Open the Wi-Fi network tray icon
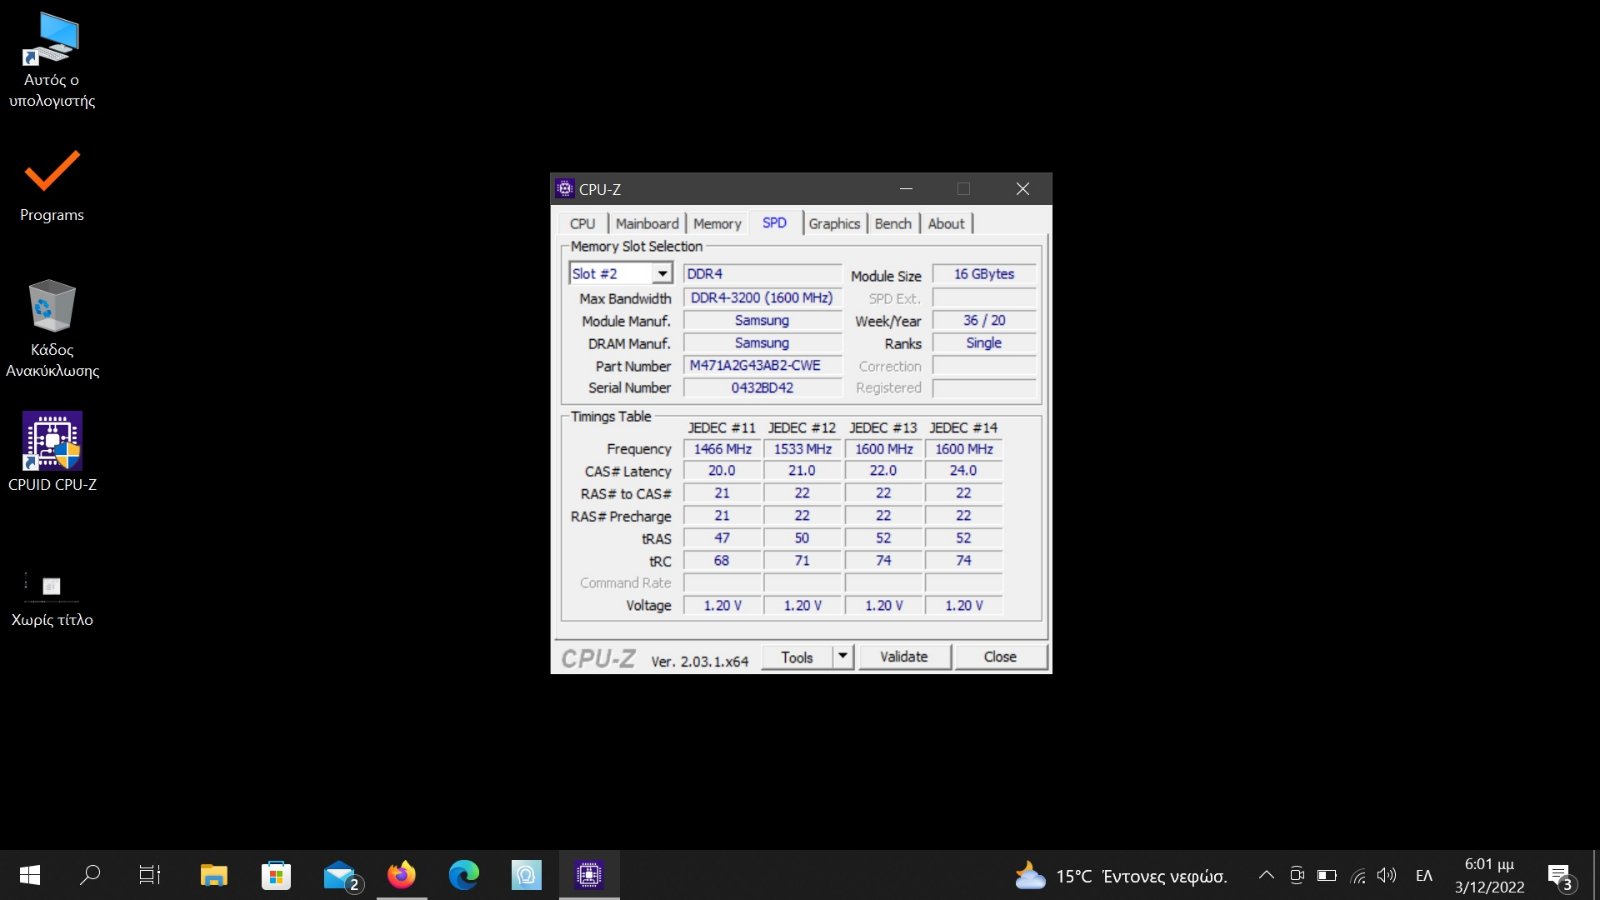The width and height of the screenshot is (1600, 900). (x=1358, y=876)
